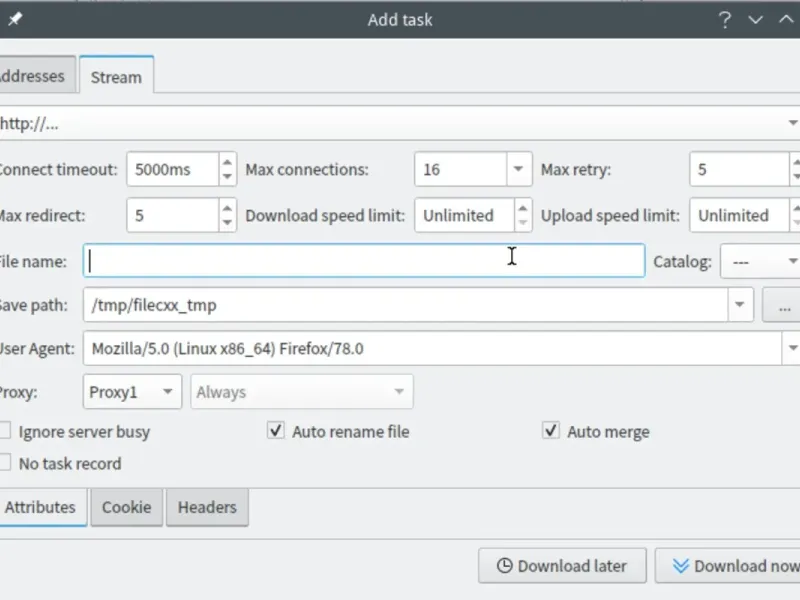
Task: Uncheck the Auto rename file checkbox
Action: [276, 431]
